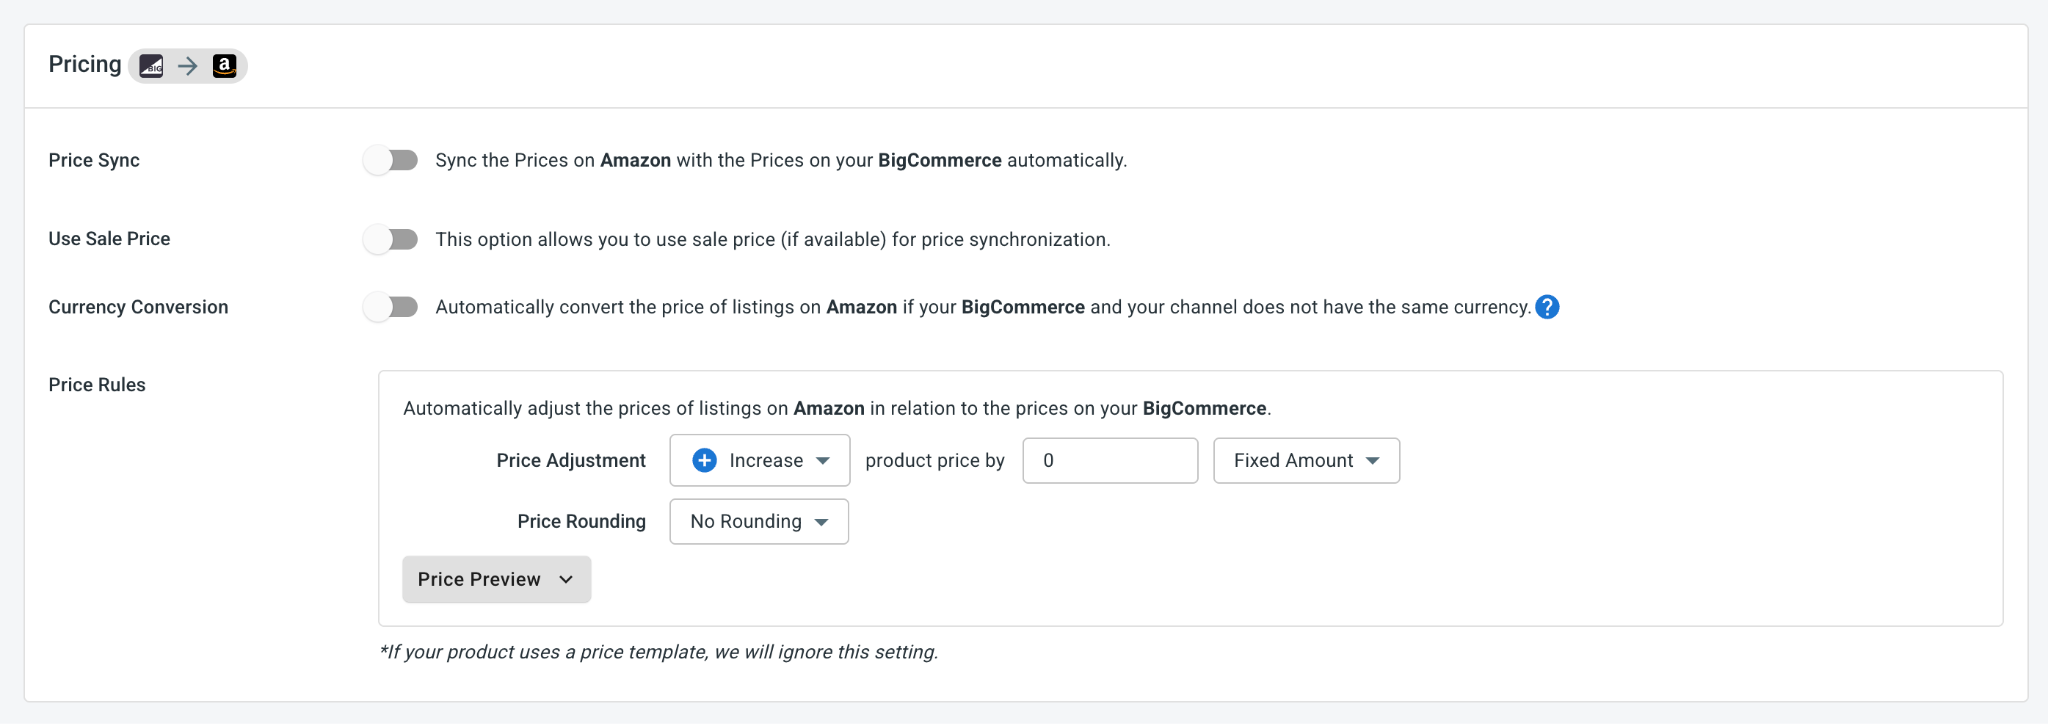Open the Fixed Amount type dropdown
Screen dimensions: 2048x724
(x=1306, y=460)
